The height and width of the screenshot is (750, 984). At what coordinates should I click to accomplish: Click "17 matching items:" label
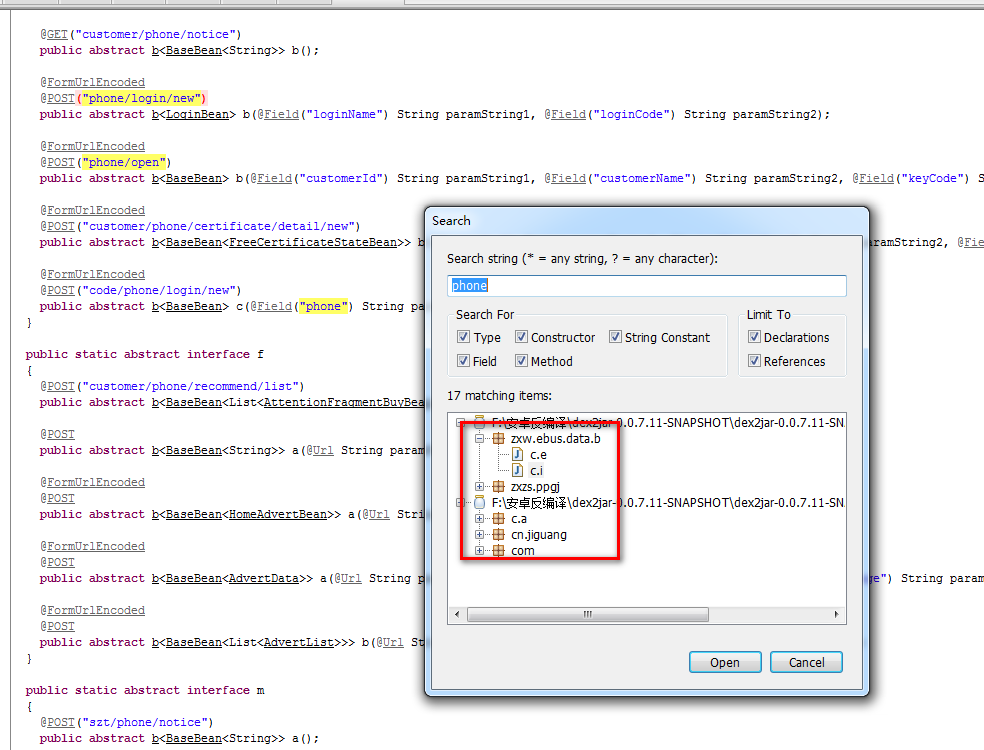tap(500, 395)
